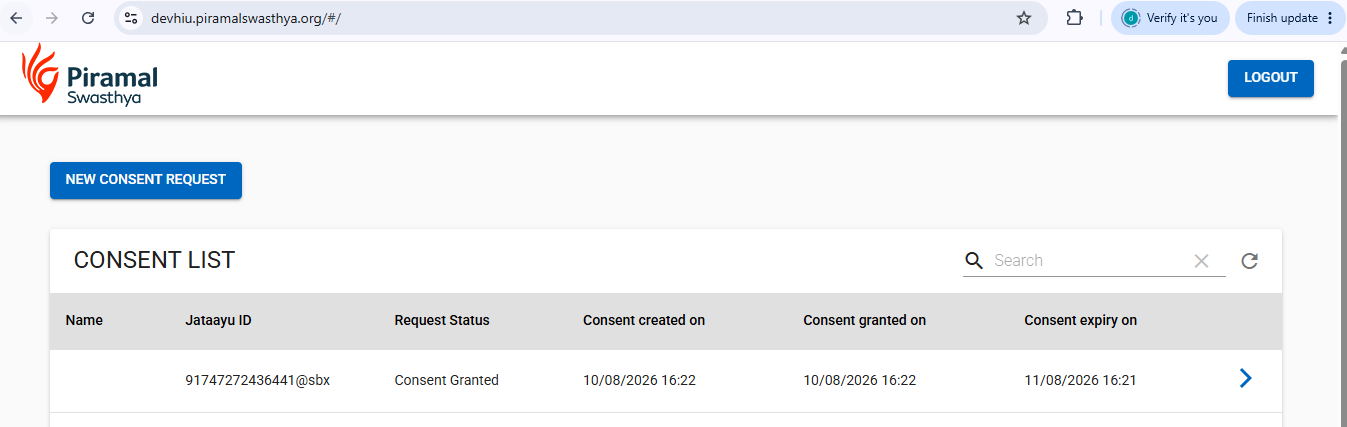Click the Consent created on column header

click(x=644, y=321)
